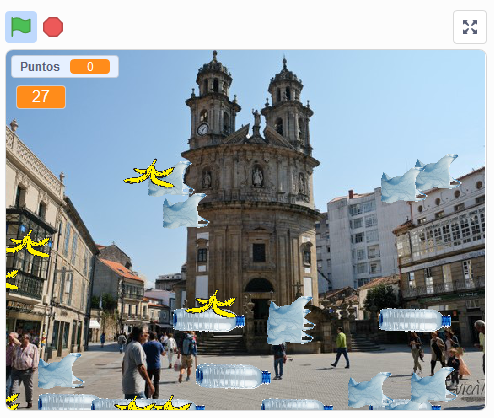494x418 pixels.
Task: Click plastic bag below banana near church
Action: tap(185, 211)
